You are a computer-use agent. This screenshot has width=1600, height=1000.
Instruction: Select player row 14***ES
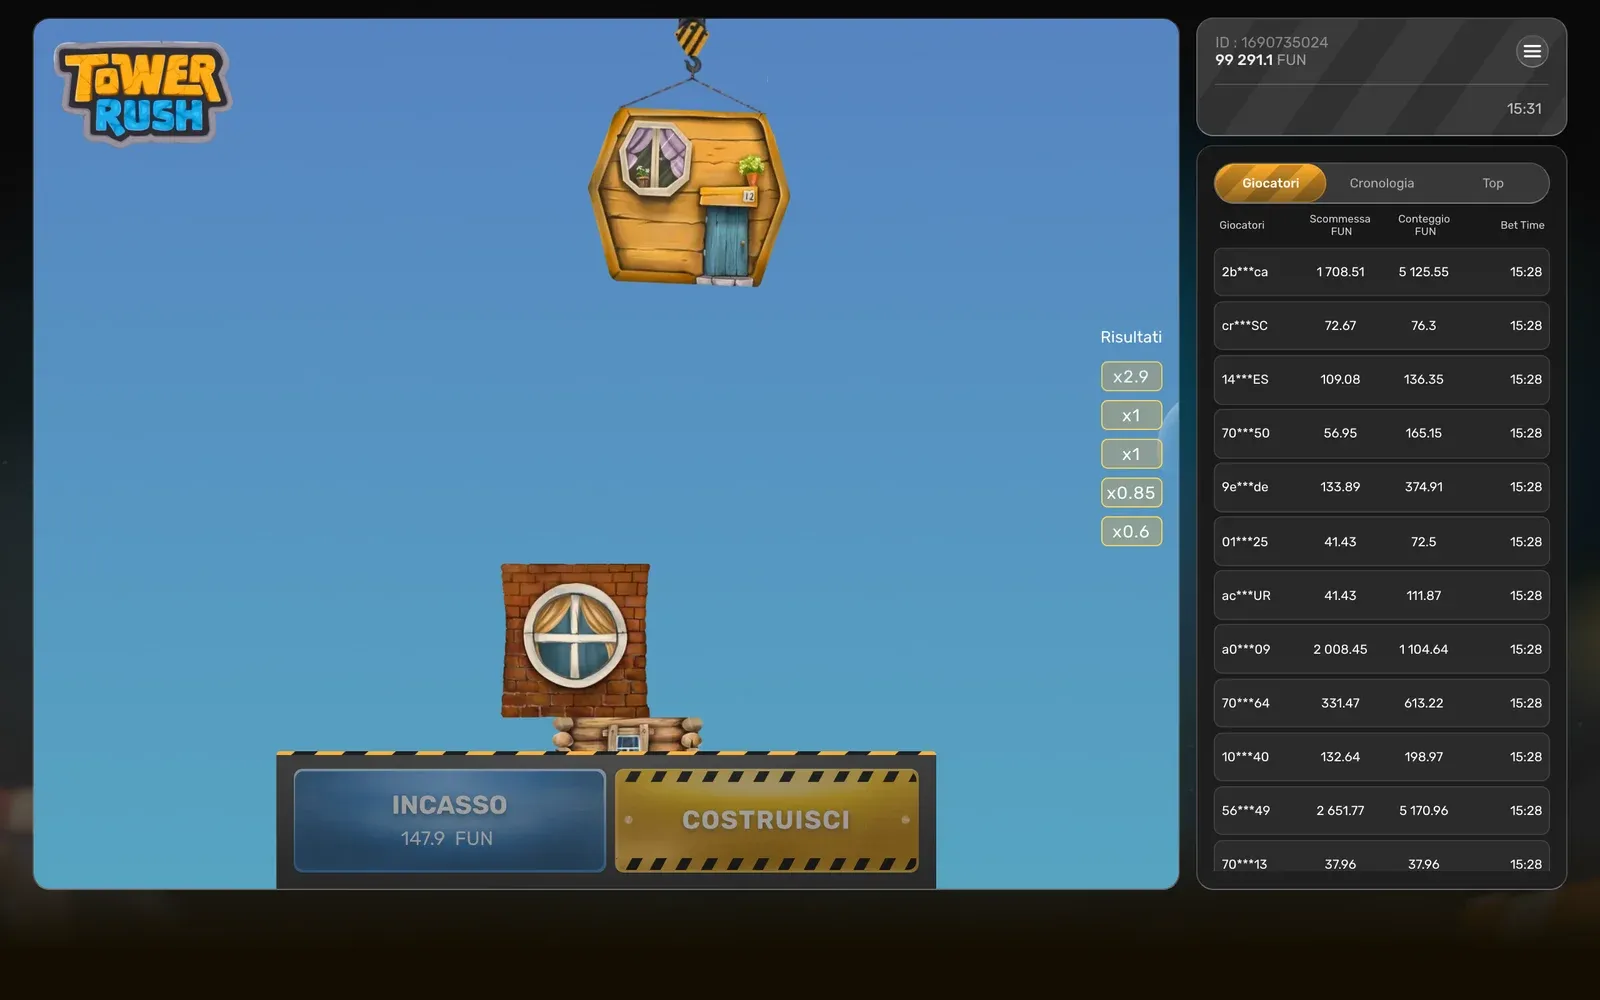[1381, 380]
